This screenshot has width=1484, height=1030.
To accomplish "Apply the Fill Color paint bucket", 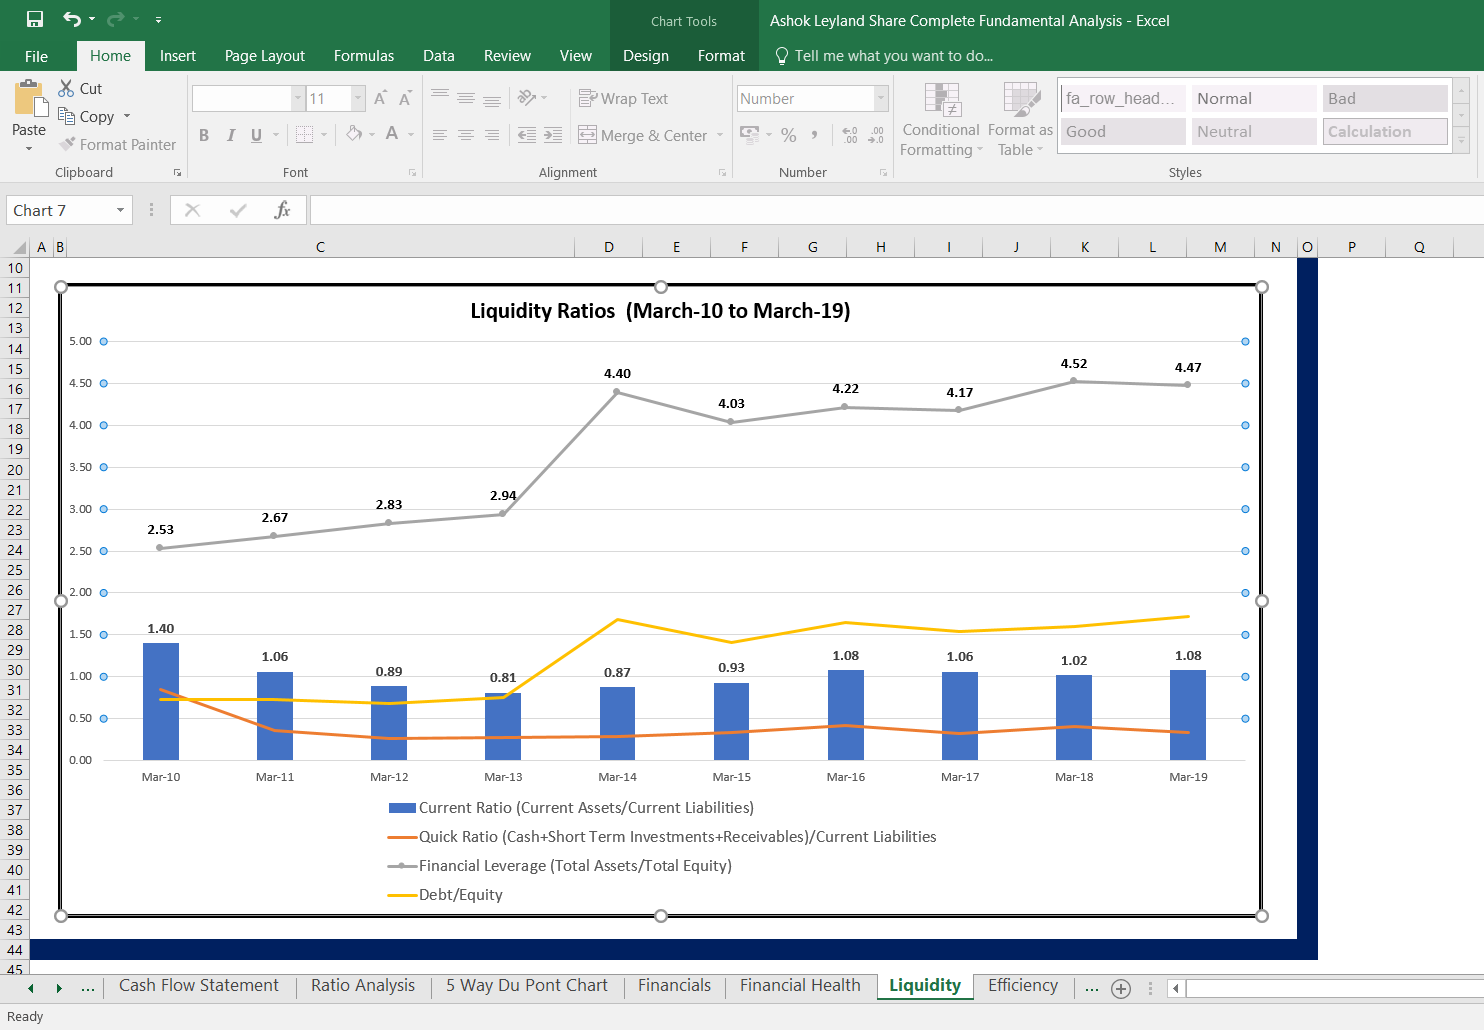I will (354, 134).
